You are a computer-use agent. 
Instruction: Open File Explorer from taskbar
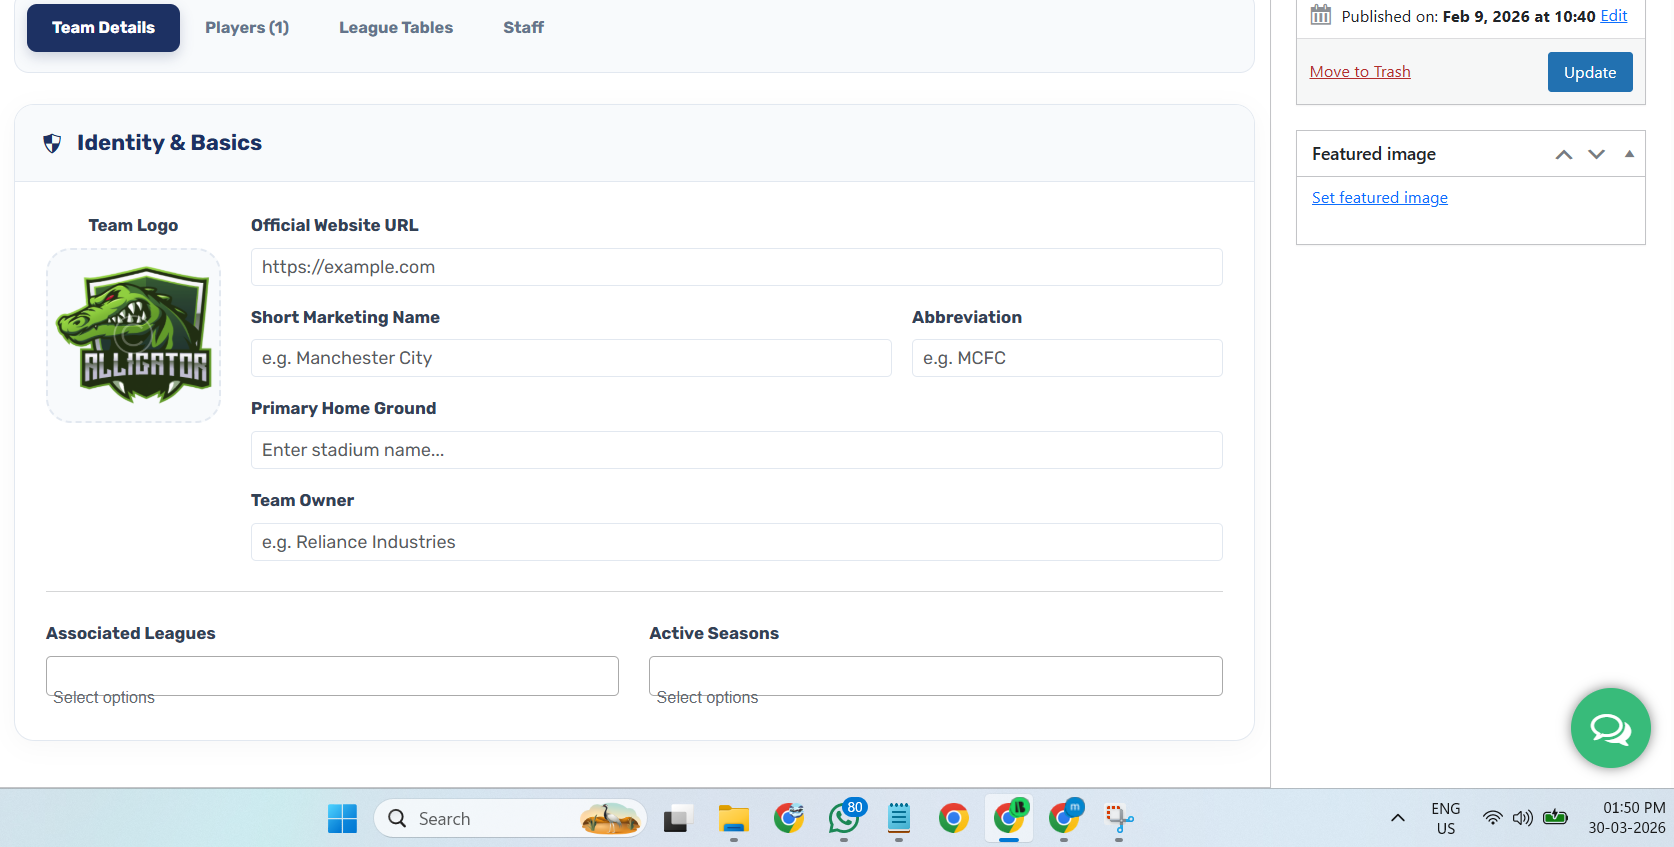(733, 819)
